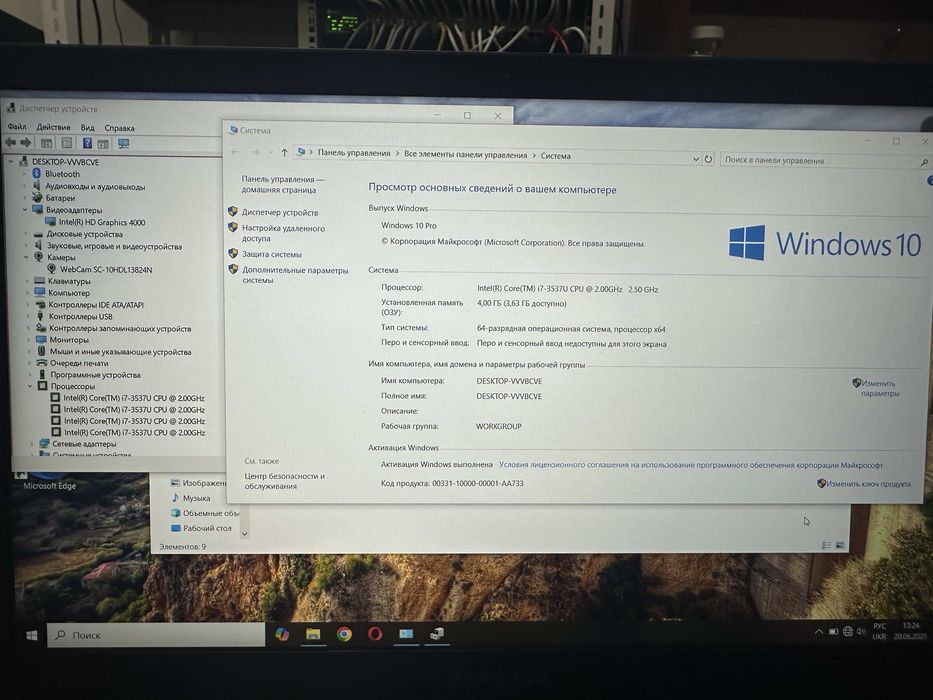Select Очереди печати category
Image resolution: width=933 pixels, height=700 pixels.
[79, 363]
